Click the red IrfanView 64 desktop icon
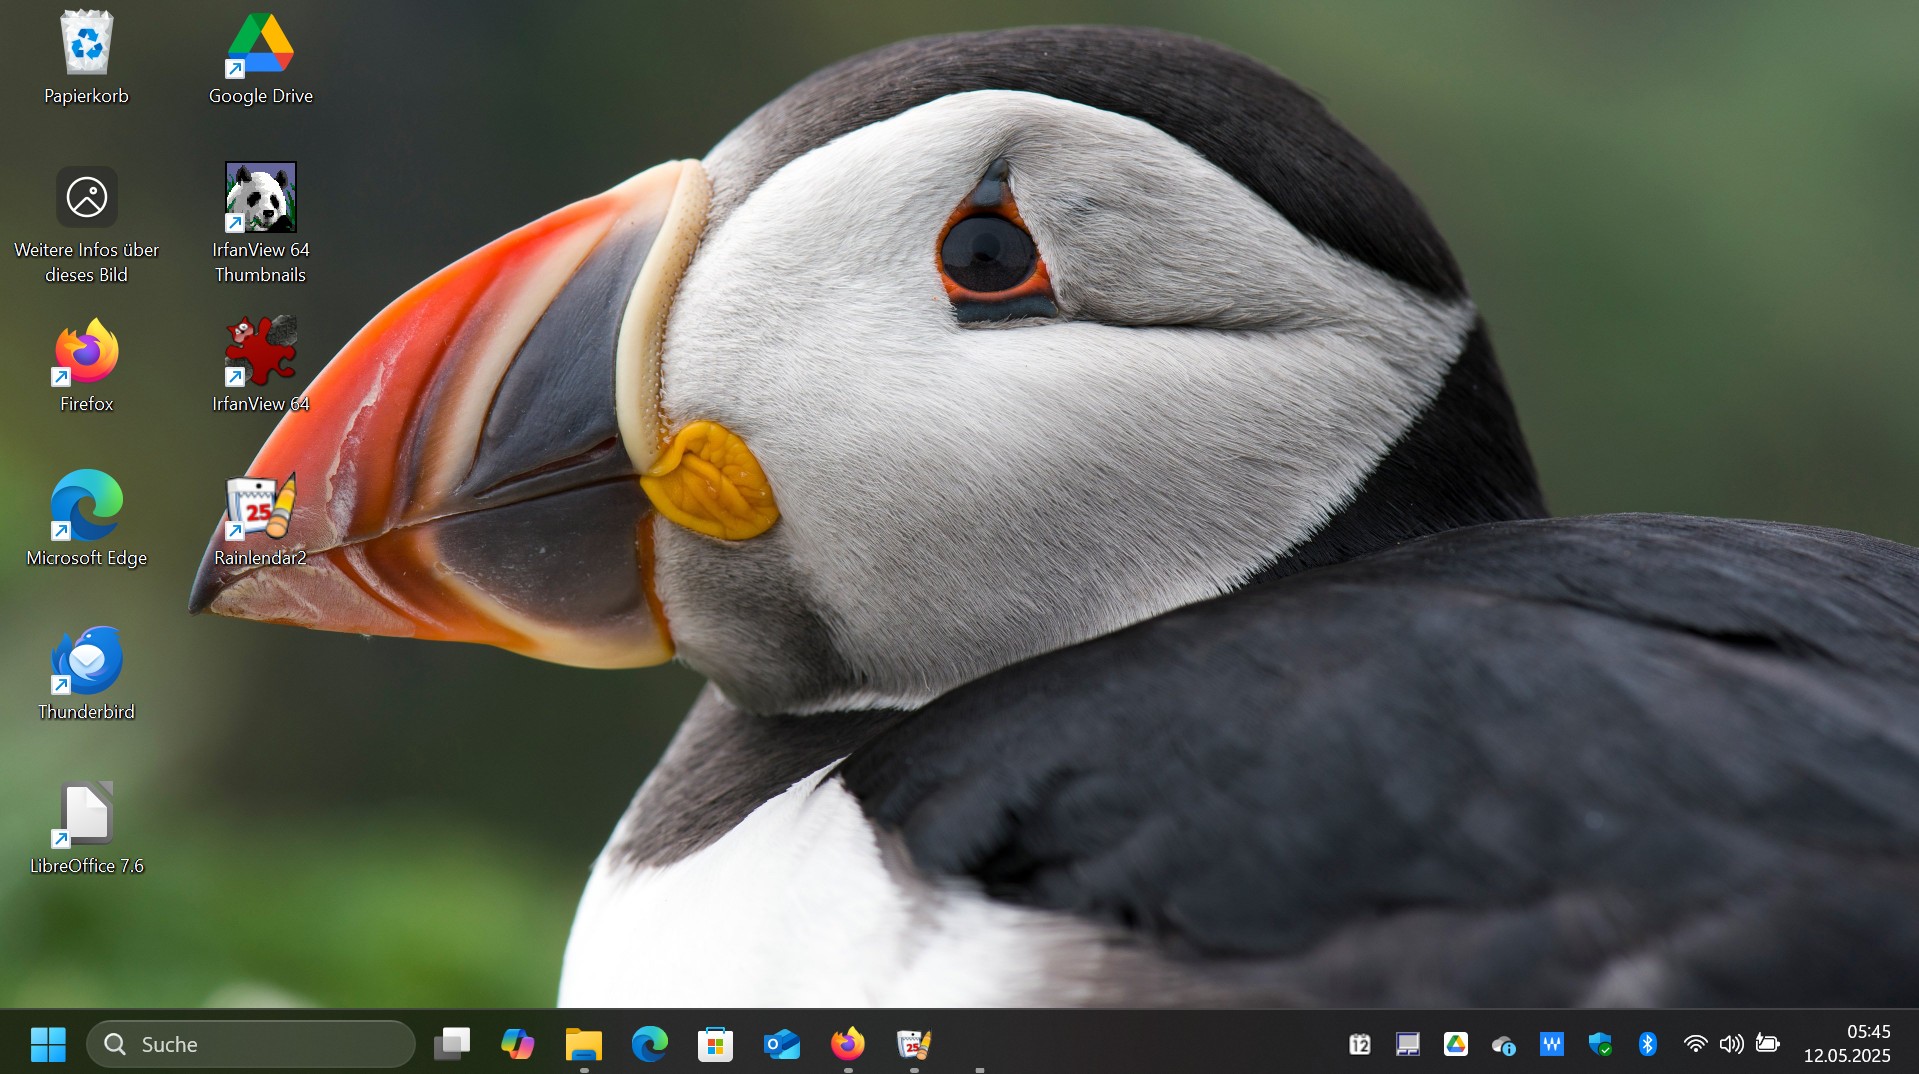Viewport: 1919px width, 1074px height. coord(260,352)
